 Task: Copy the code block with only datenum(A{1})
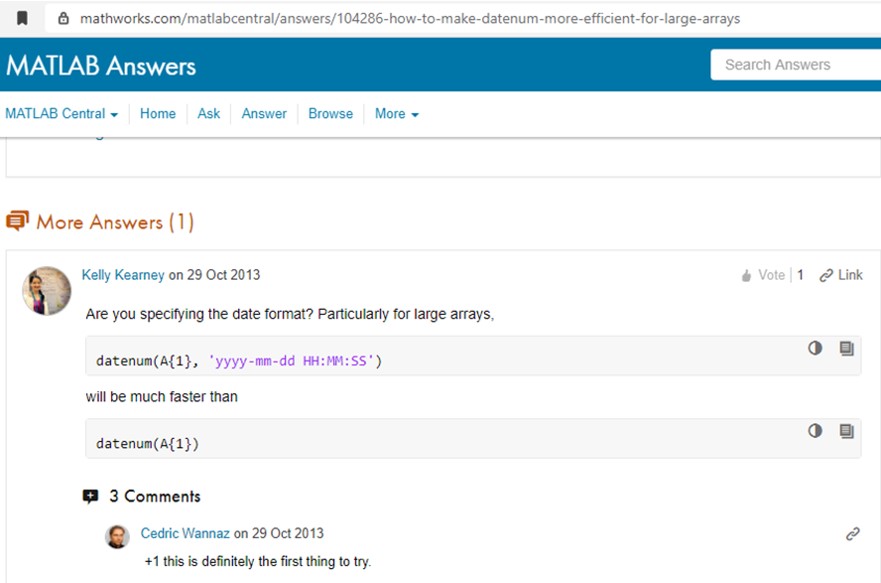tap(846, 430)
